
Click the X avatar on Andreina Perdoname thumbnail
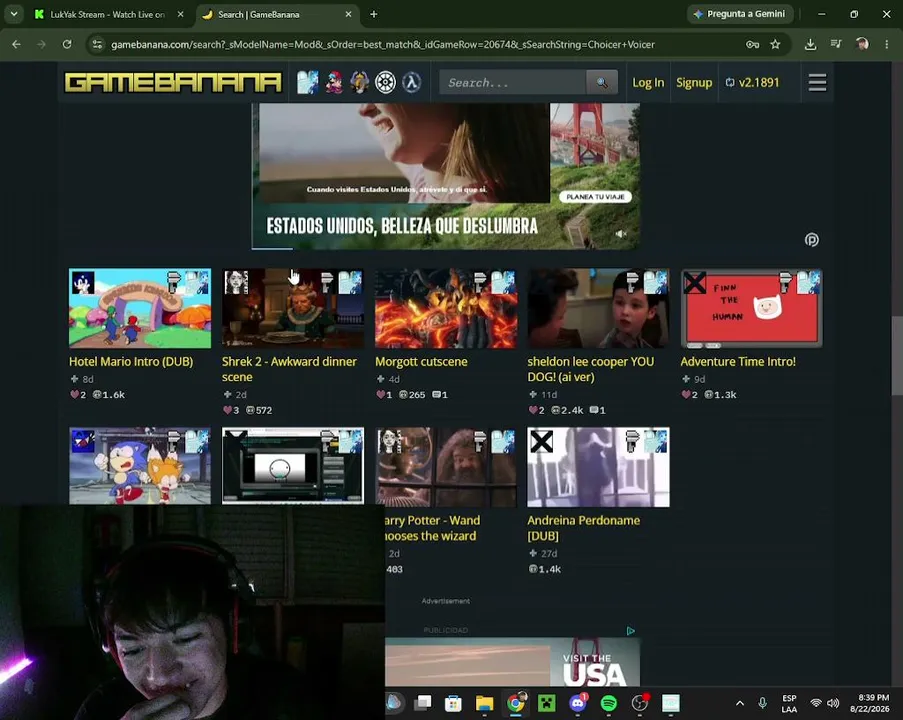[x=541, y=442]
